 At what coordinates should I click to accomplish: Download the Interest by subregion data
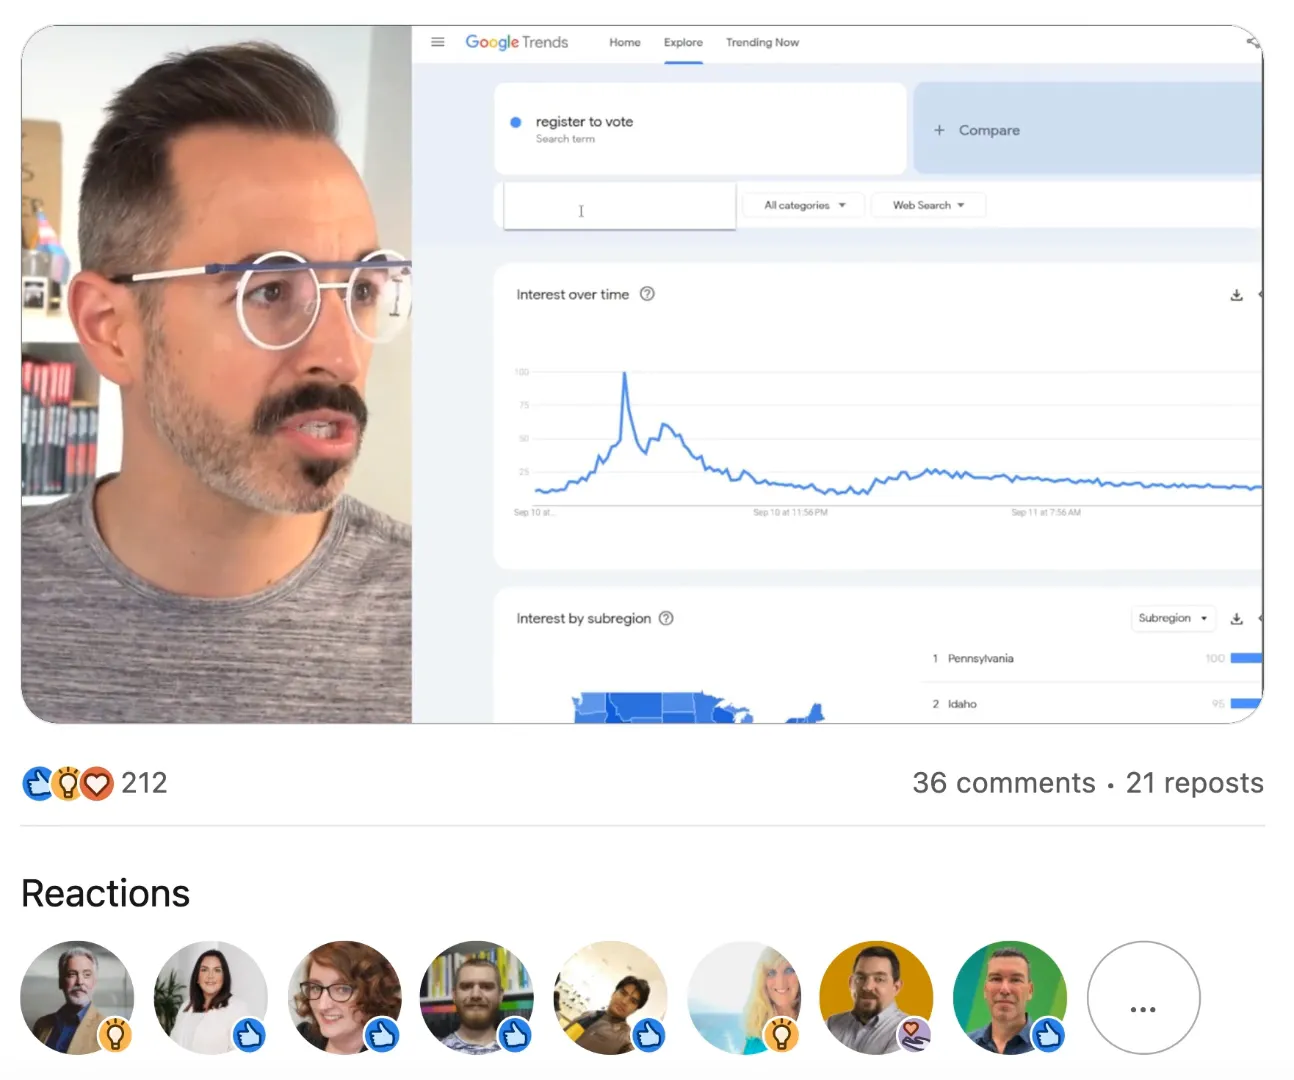pos(1236,619)
